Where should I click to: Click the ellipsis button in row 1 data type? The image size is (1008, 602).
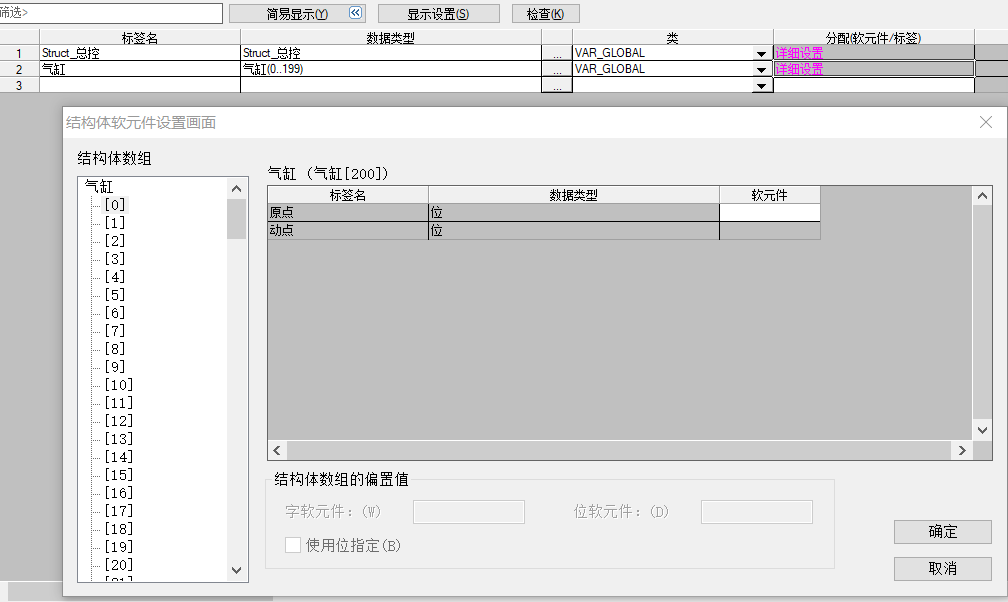pos(557,53)
